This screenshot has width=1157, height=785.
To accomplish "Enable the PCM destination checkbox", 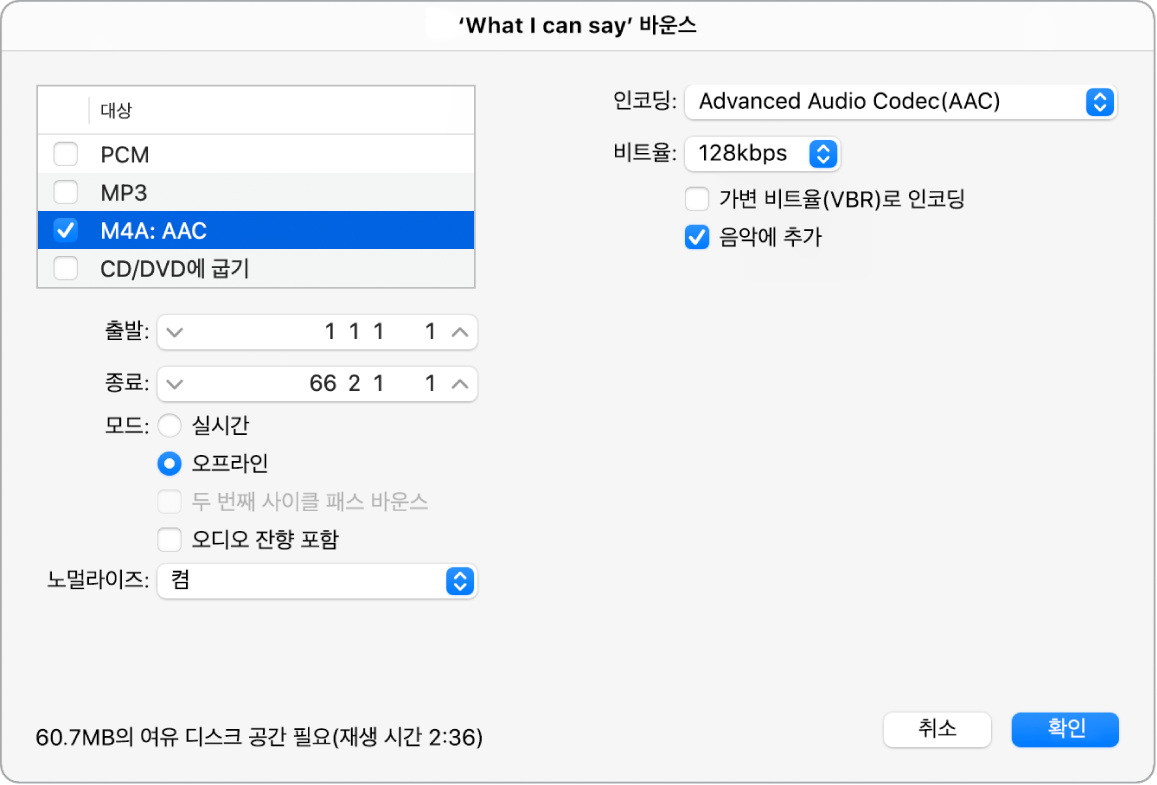I will click(x=65, y=155).
